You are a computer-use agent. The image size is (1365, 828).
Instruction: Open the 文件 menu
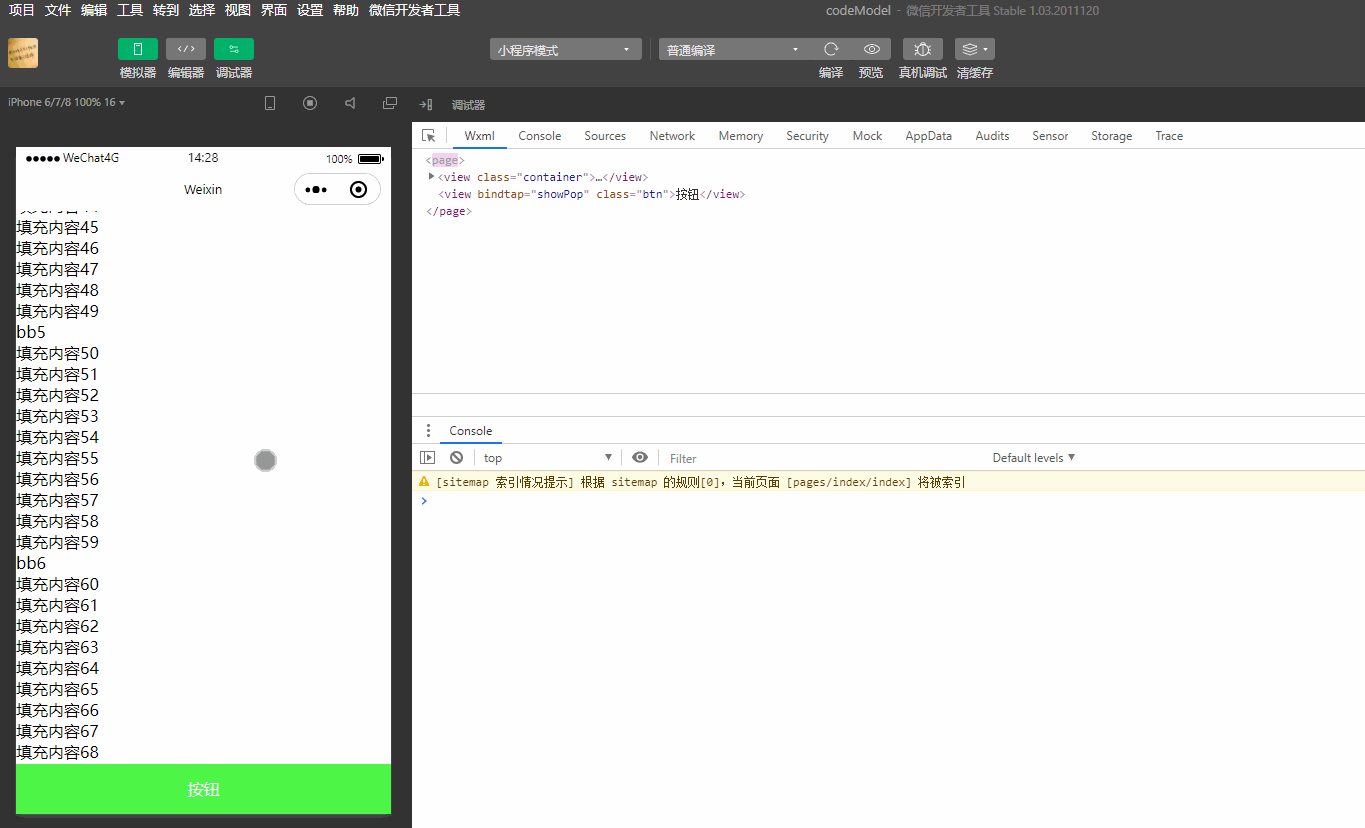point(58,10)
